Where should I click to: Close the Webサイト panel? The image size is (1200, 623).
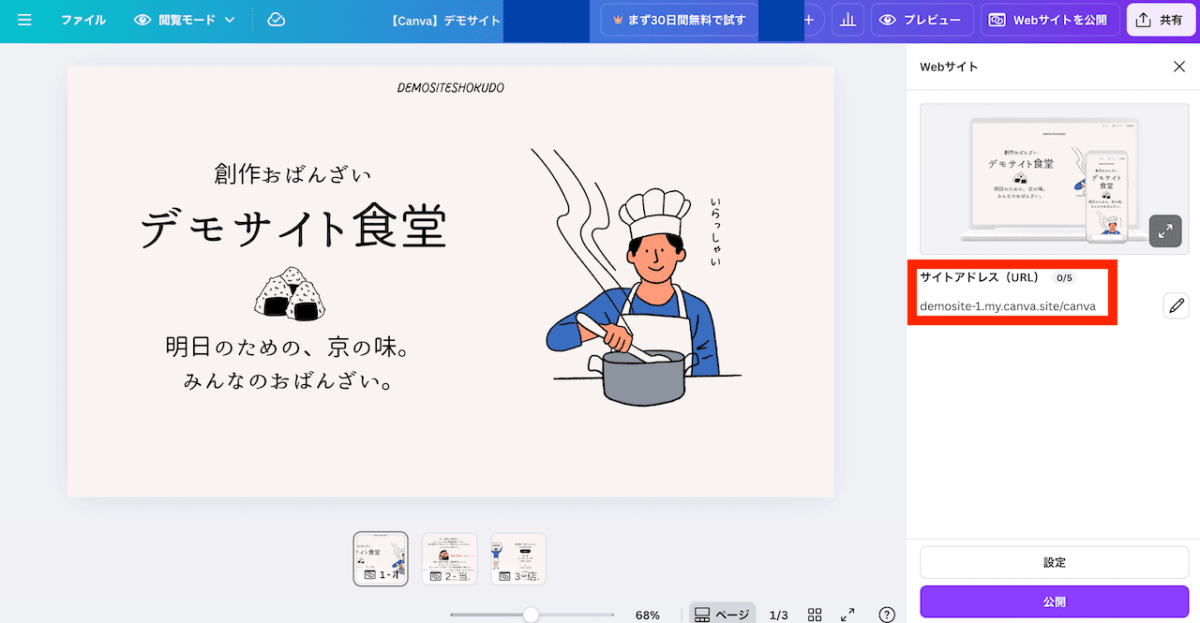coord(1179,67)
